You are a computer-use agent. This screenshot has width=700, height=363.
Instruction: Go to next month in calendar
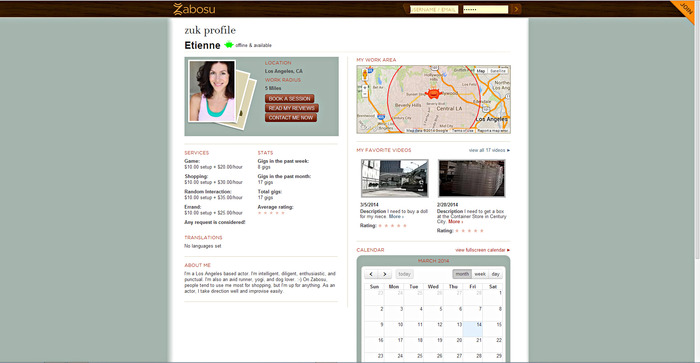coord(385,274)
